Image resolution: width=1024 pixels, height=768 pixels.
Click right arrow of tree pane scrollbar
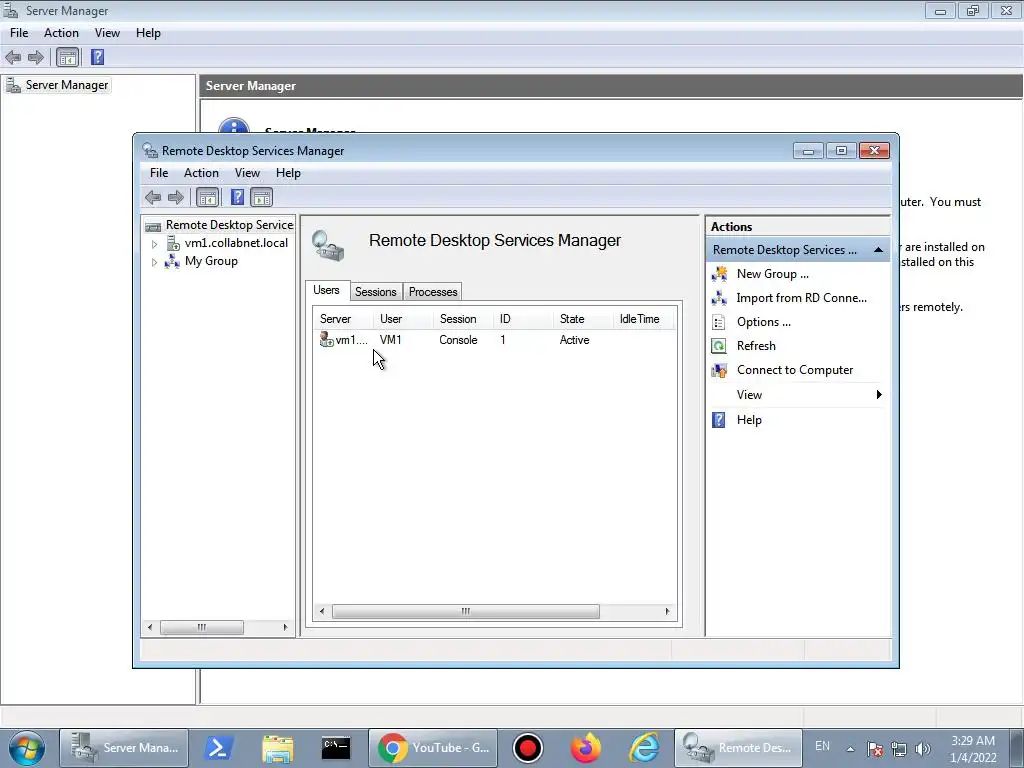285,627
